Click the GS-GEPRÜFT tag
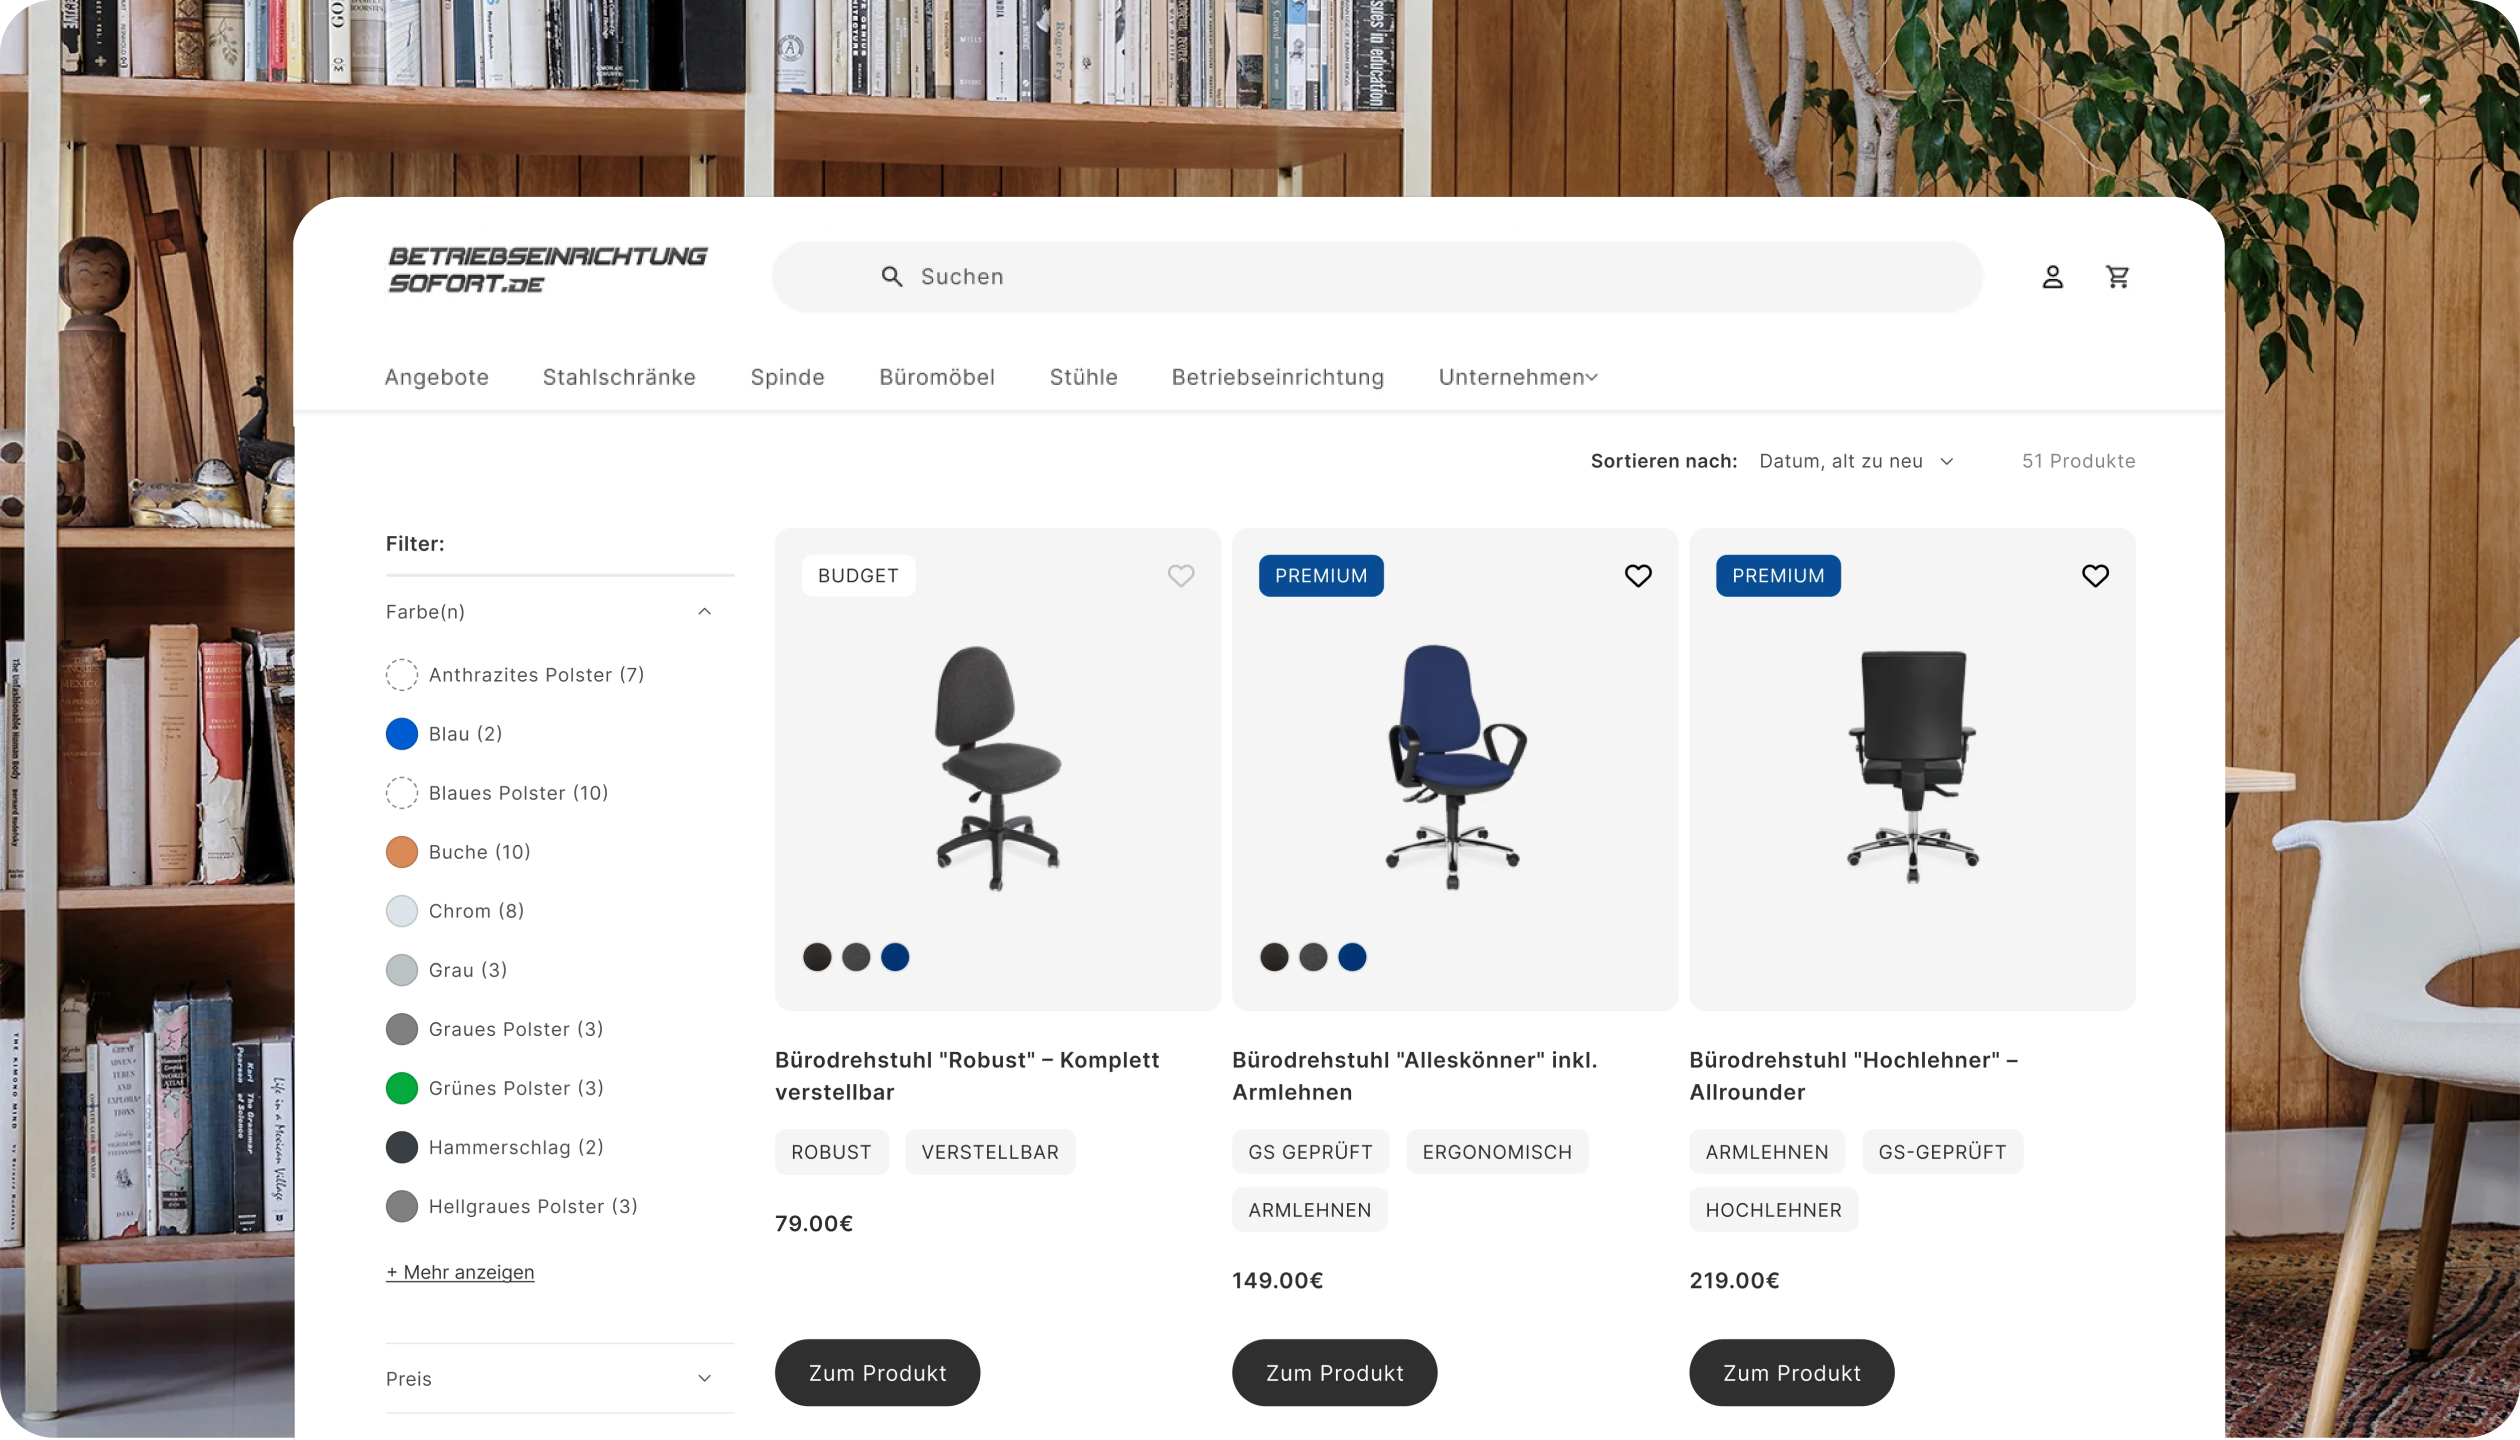Viewport: 2520px width, 1440px height. click(1942, 1152)
